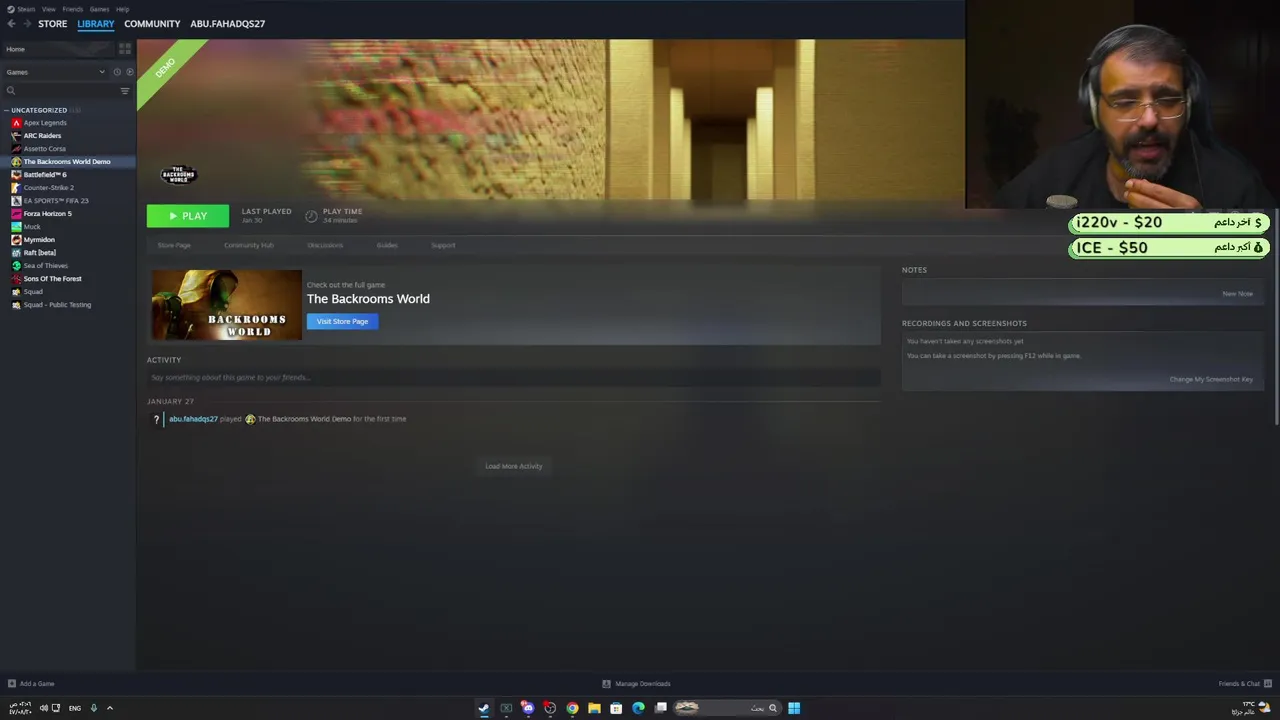Click The Backrooms World Demo icon in list
This screenshot has height=720, width=1280.
pos(16,162)
